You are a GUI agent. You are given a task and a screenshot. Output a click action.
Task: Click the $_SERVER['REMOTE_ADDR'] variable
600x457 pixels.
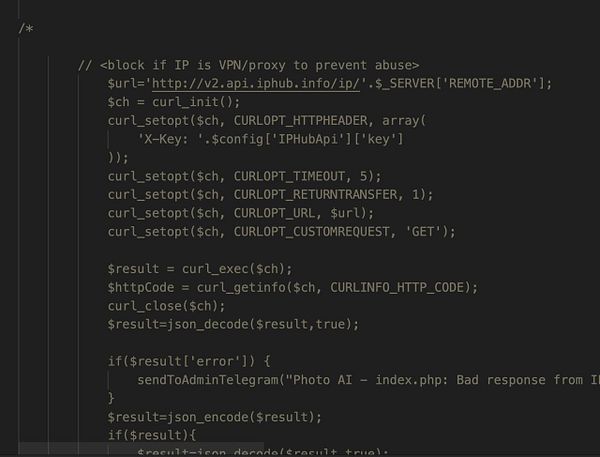pos(460,83)
